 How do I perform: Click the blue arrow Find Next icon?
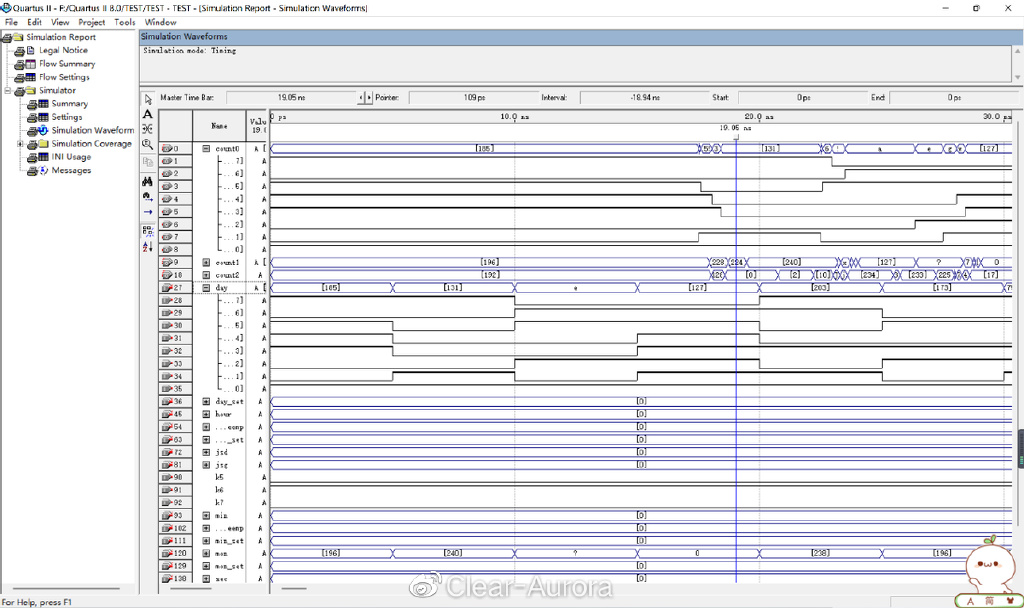tap(148, 212)
